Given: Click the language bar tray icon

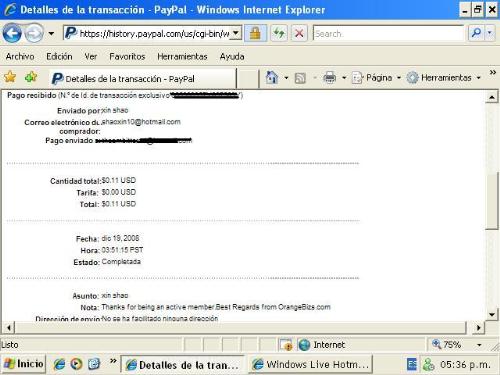Looking at the screenshot, I should tap(412, 365).
